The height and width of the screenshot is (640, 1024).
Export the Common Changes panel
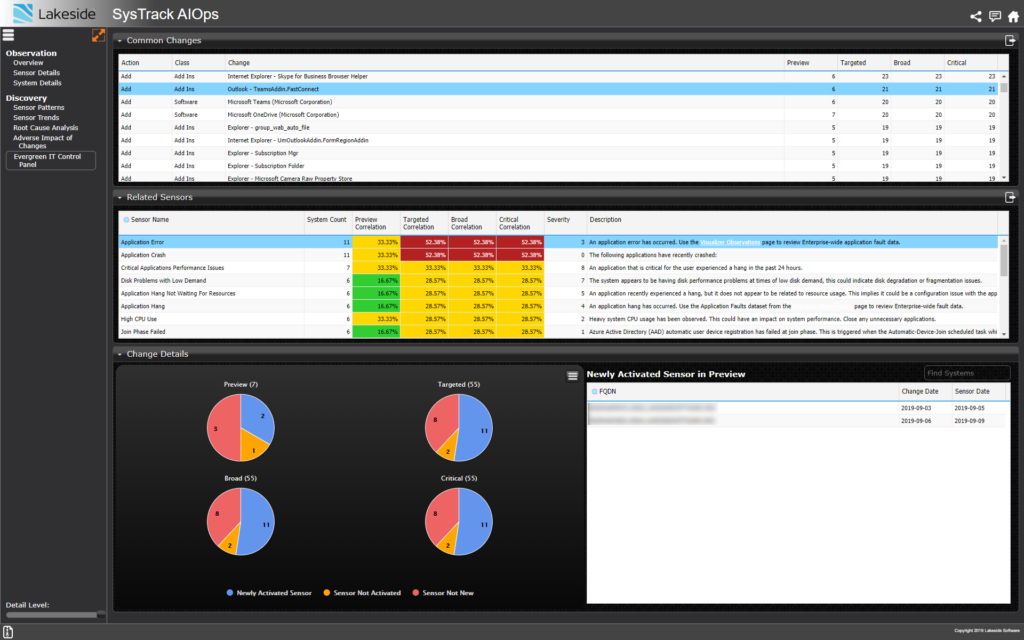1010,40
